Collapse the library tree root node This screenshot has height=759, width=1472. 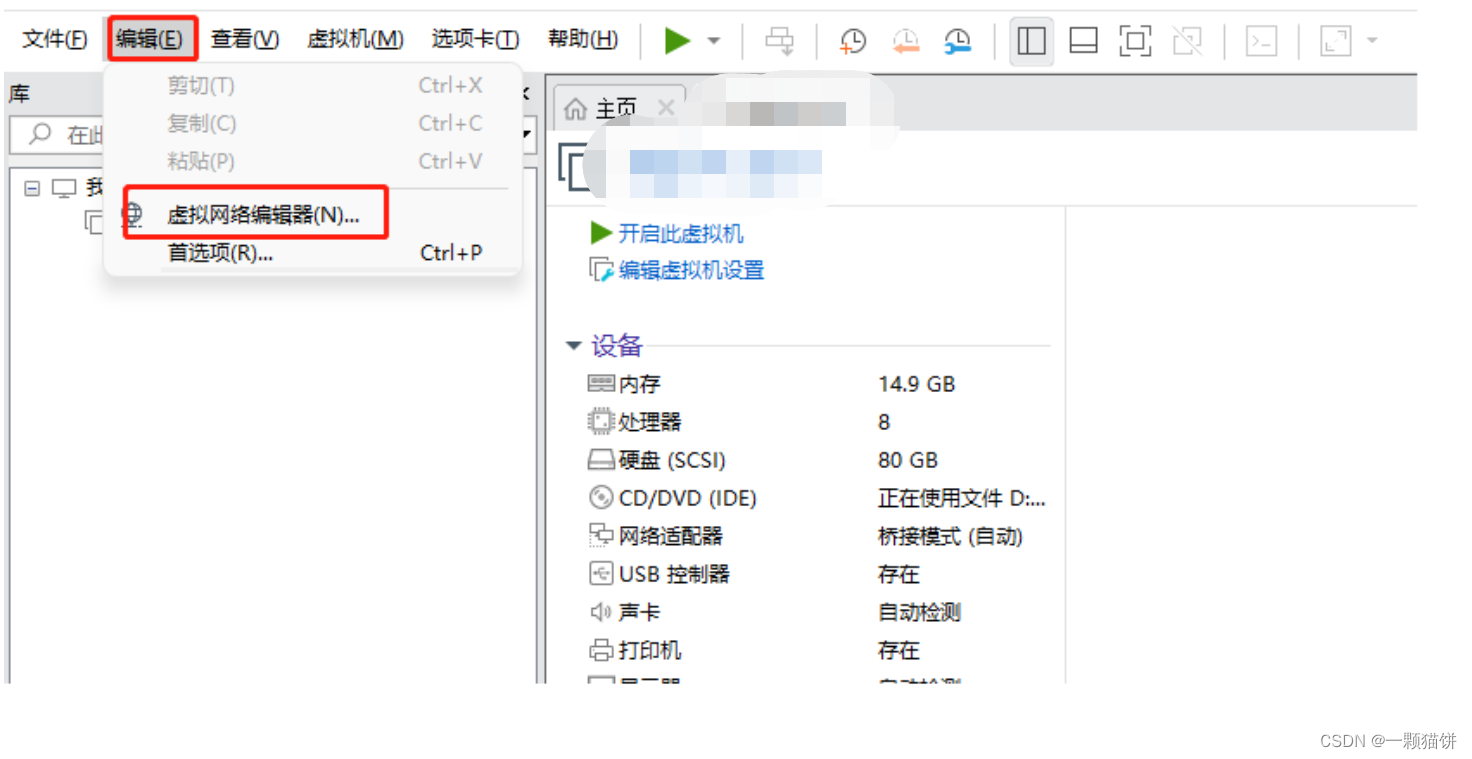coord(33,187)
